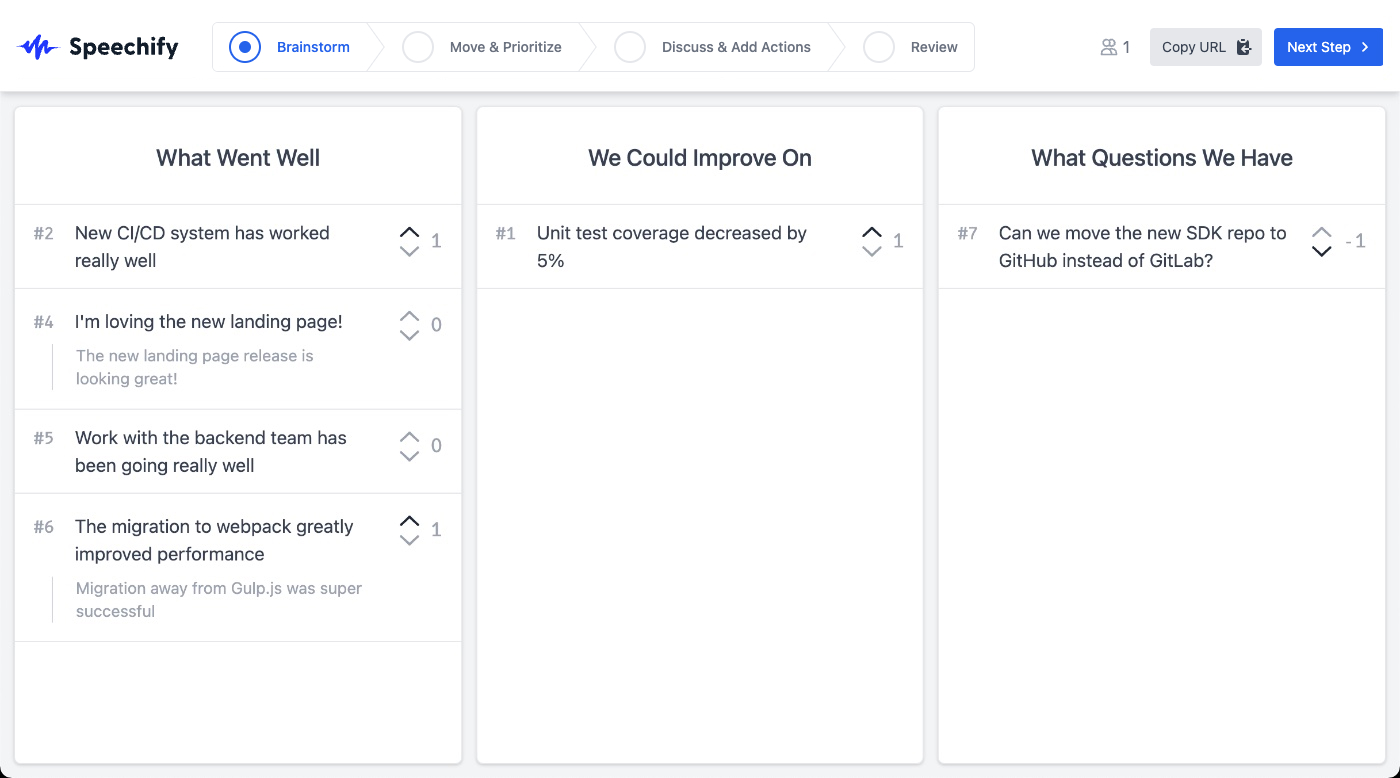1400x778 pixels.
Task: Downvote the backend team card #5
Action: point(409,456)
